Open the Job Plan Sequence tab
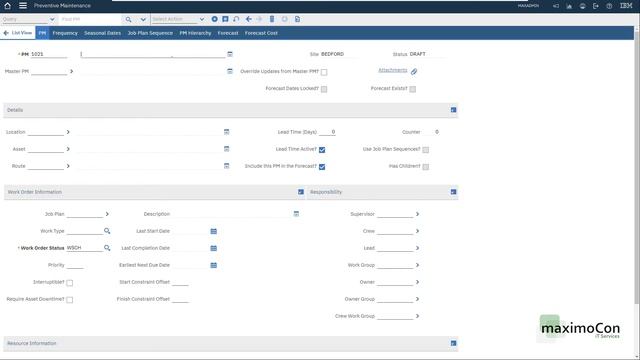640x360 pixels. click(x=150, y=33)
